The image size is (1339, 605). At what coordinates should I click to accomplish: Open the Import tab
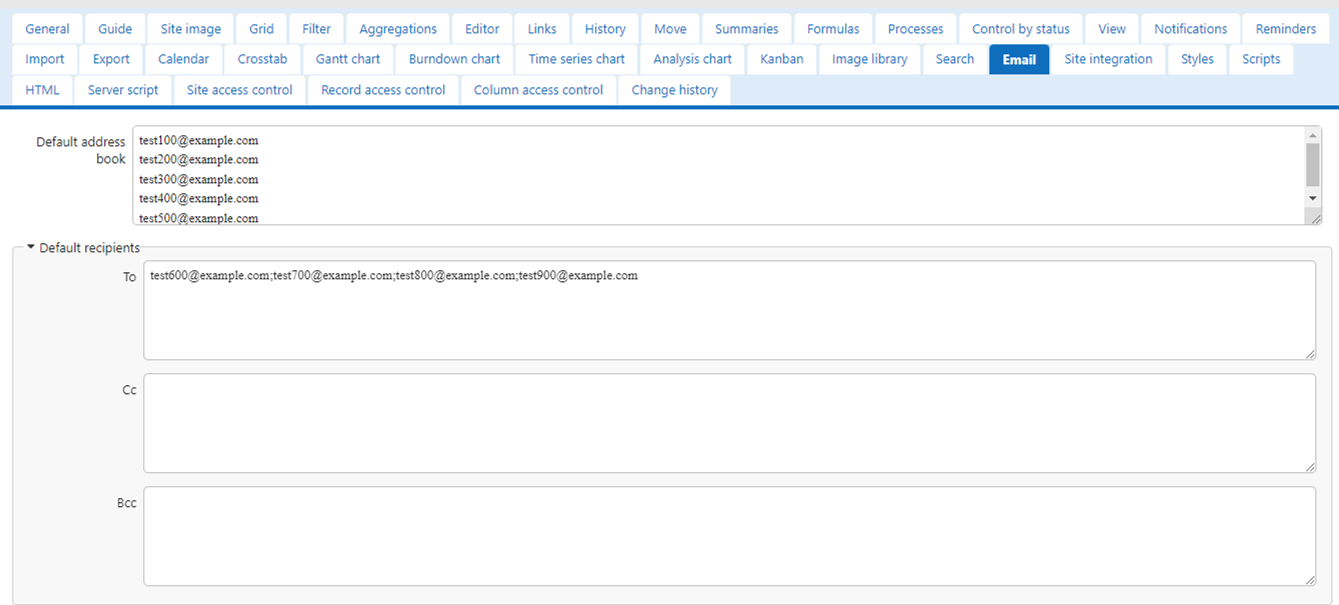[x=45, y=59]
